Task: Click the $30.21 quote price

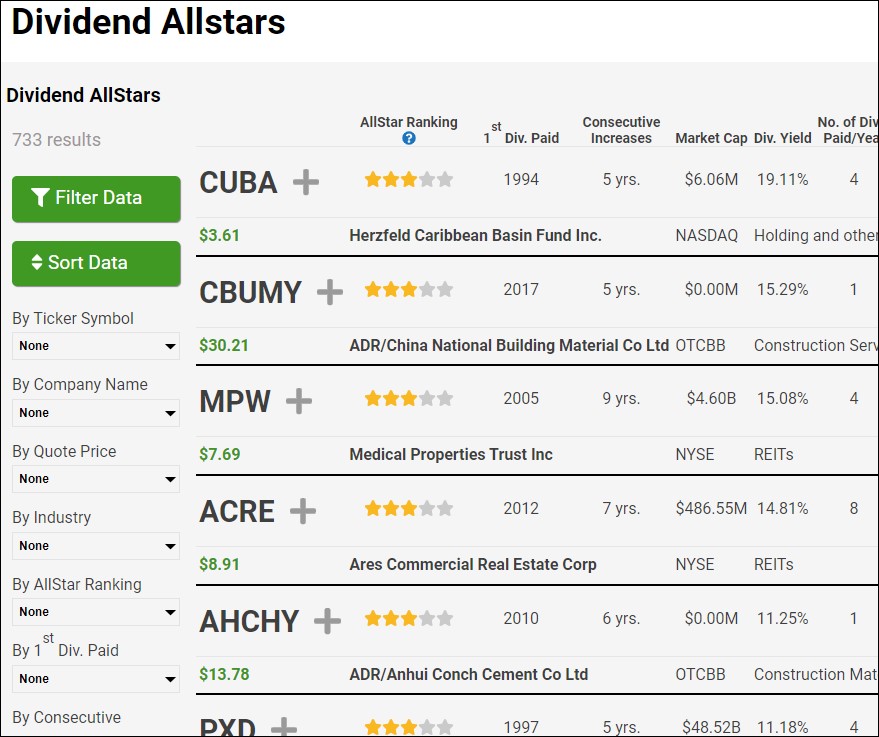Action: [224, 345]
